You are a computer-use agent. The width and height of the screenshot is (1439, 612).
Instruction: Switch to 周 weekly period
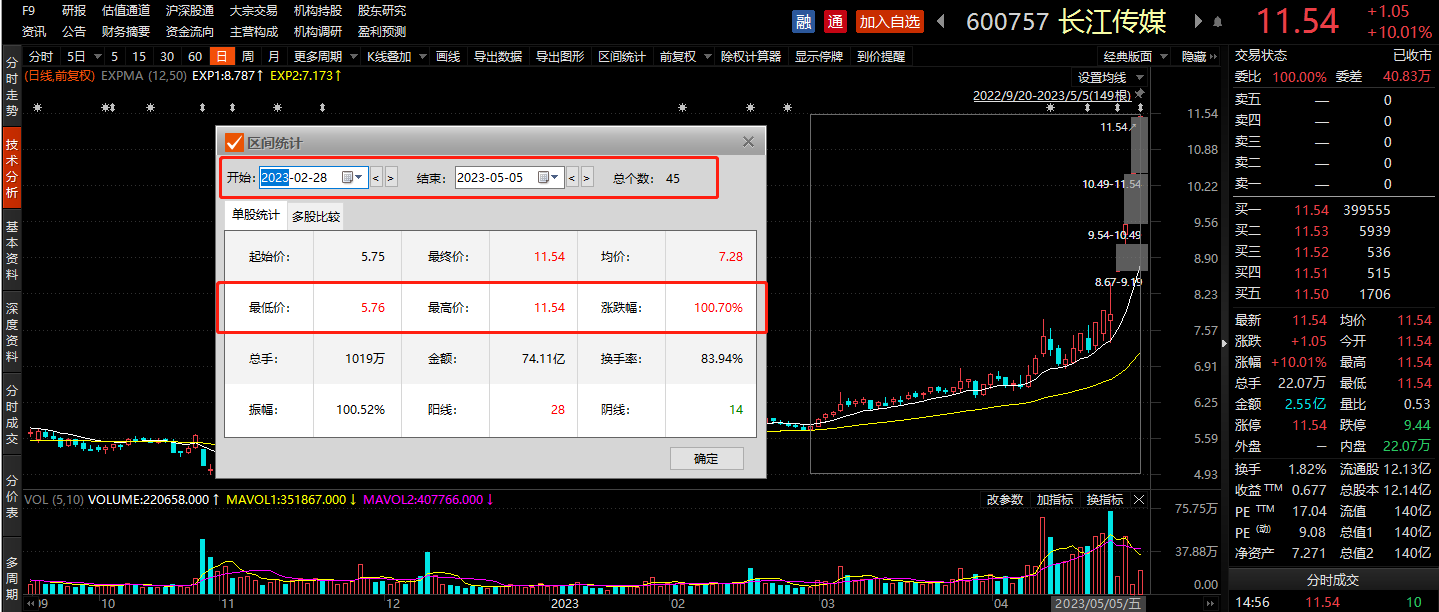point(247,57)
